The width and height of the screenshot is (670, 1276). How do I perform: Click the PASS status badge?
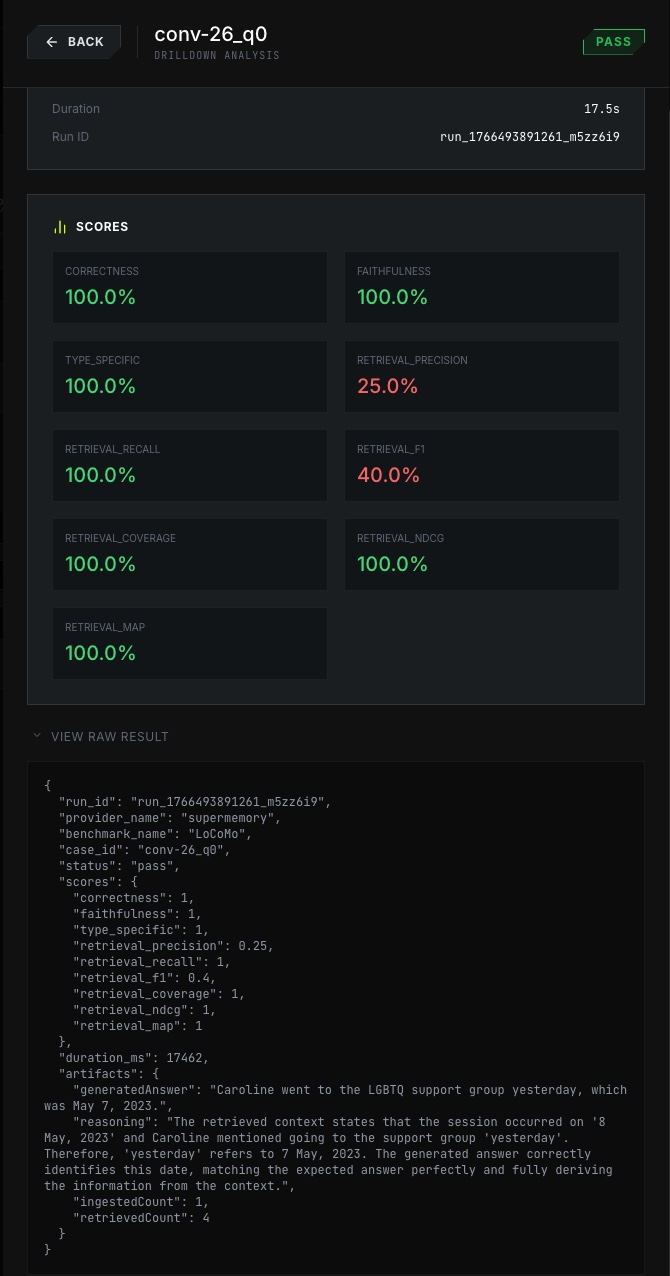click(613, 42)
